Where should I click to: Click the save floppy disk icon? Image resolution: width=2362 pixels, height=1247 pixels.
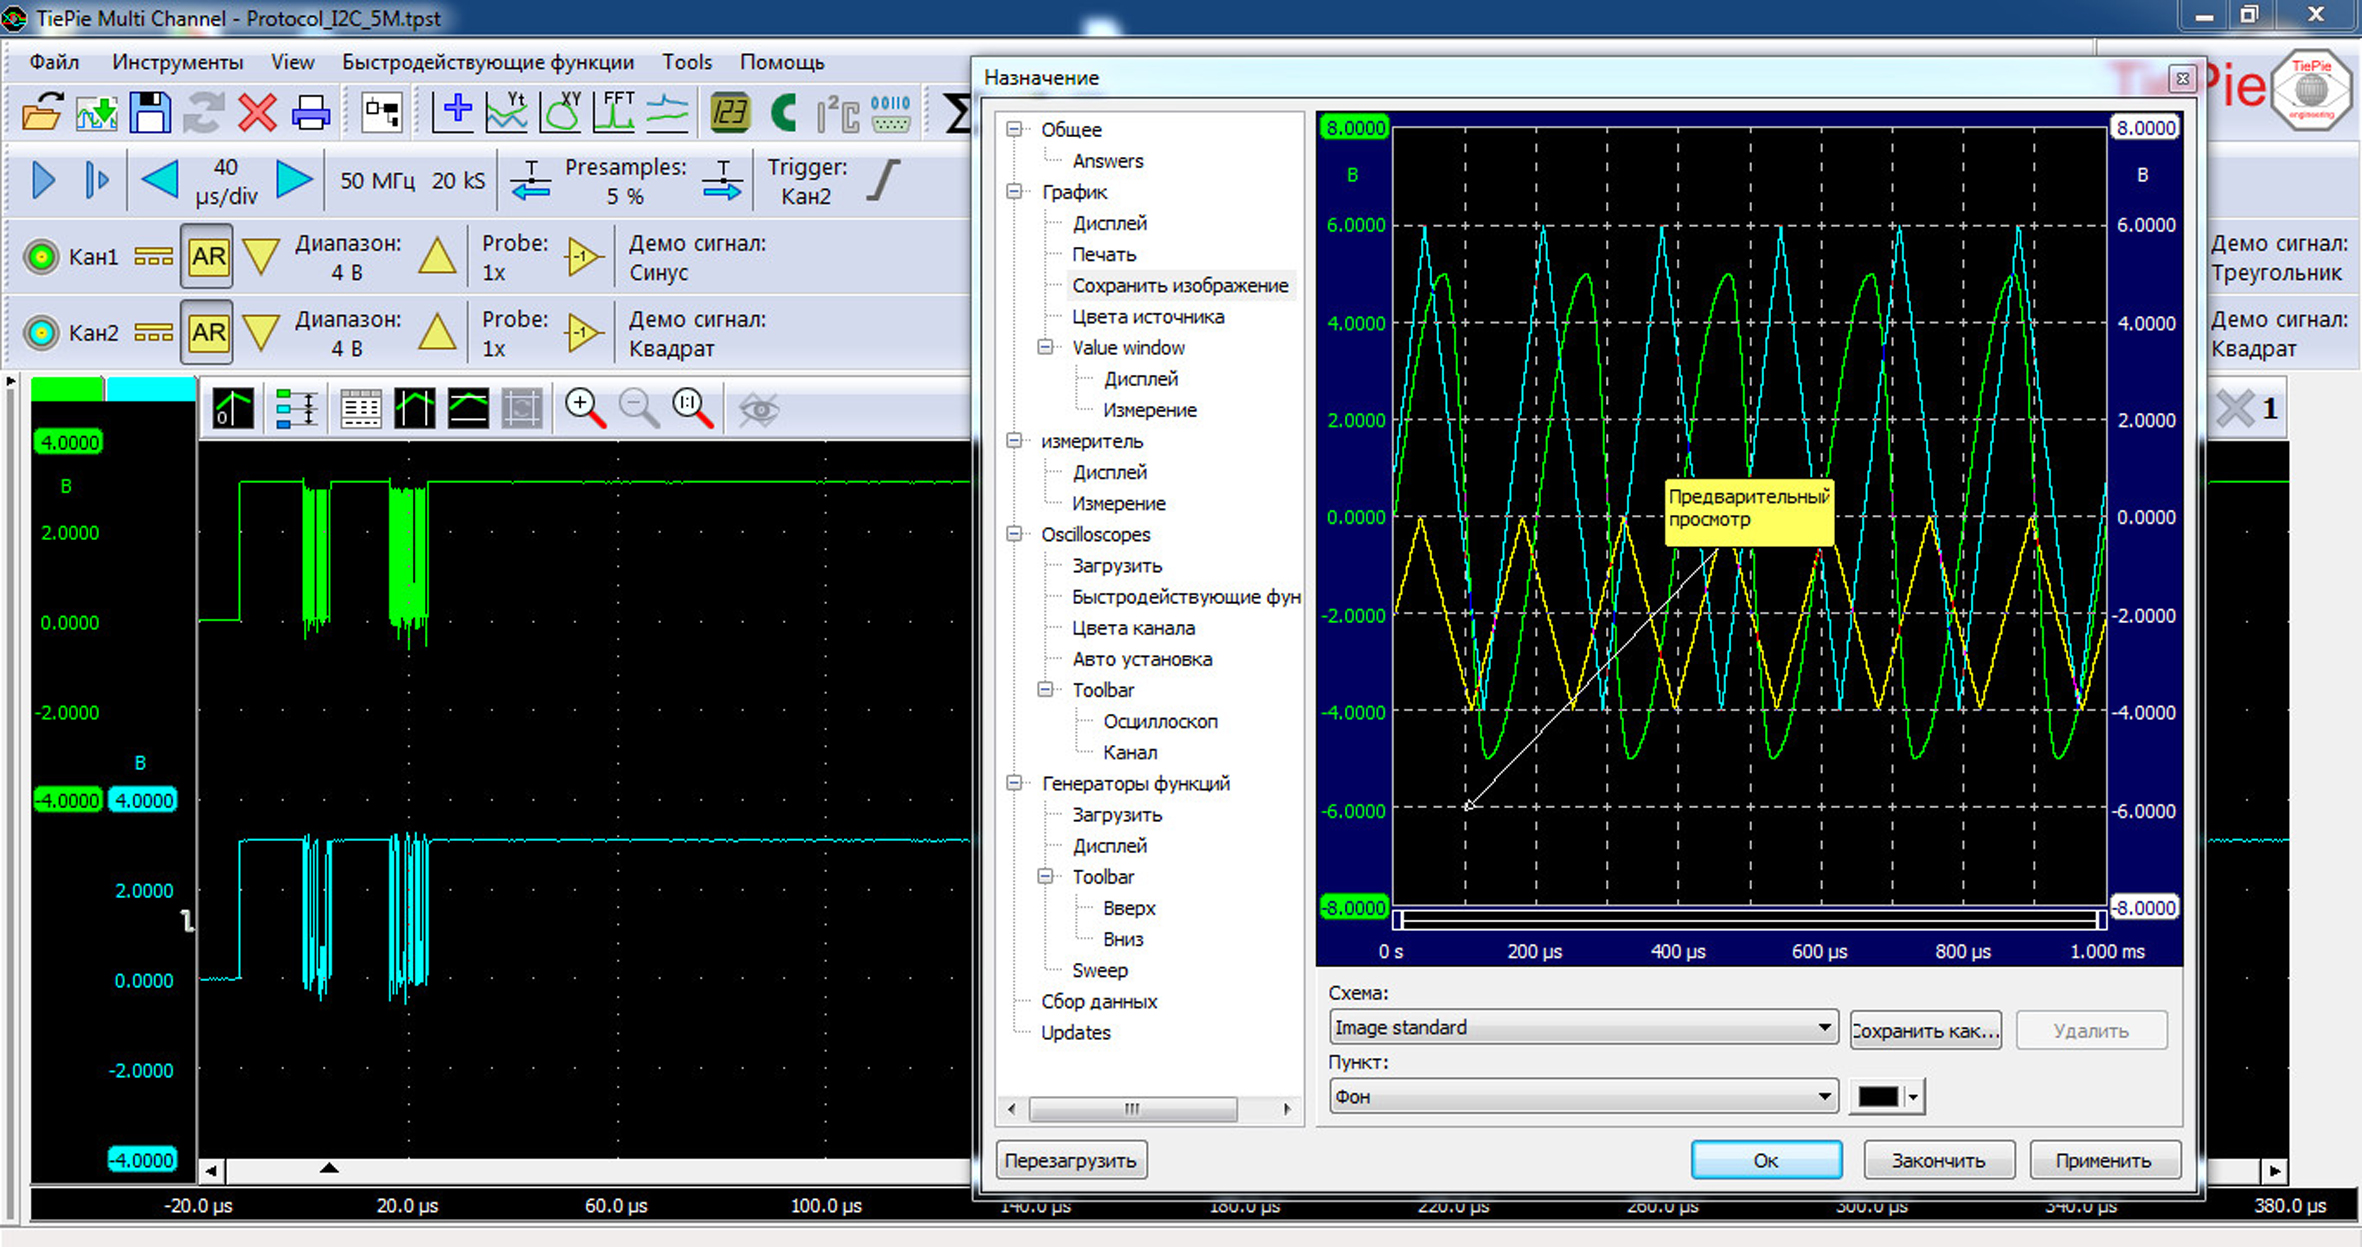coord(150,112)
